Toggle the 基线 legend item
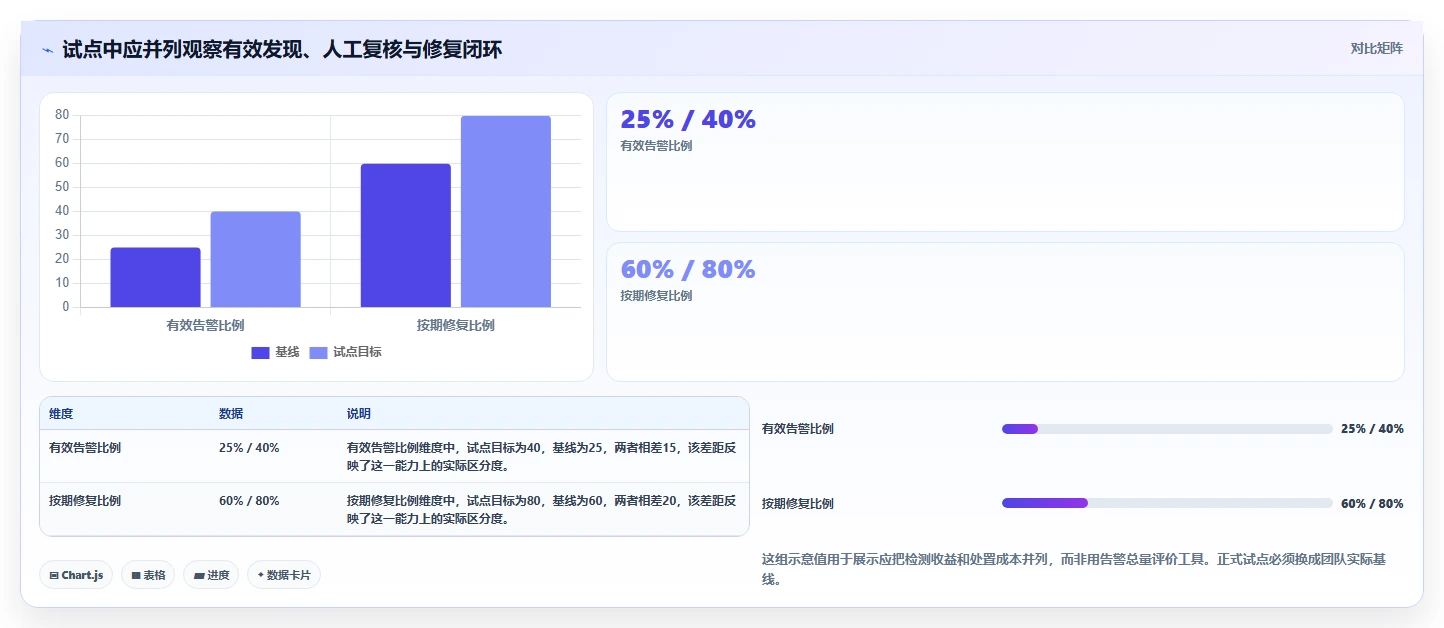The height and width of the screenshot is (628, 1444). [275, 352]
